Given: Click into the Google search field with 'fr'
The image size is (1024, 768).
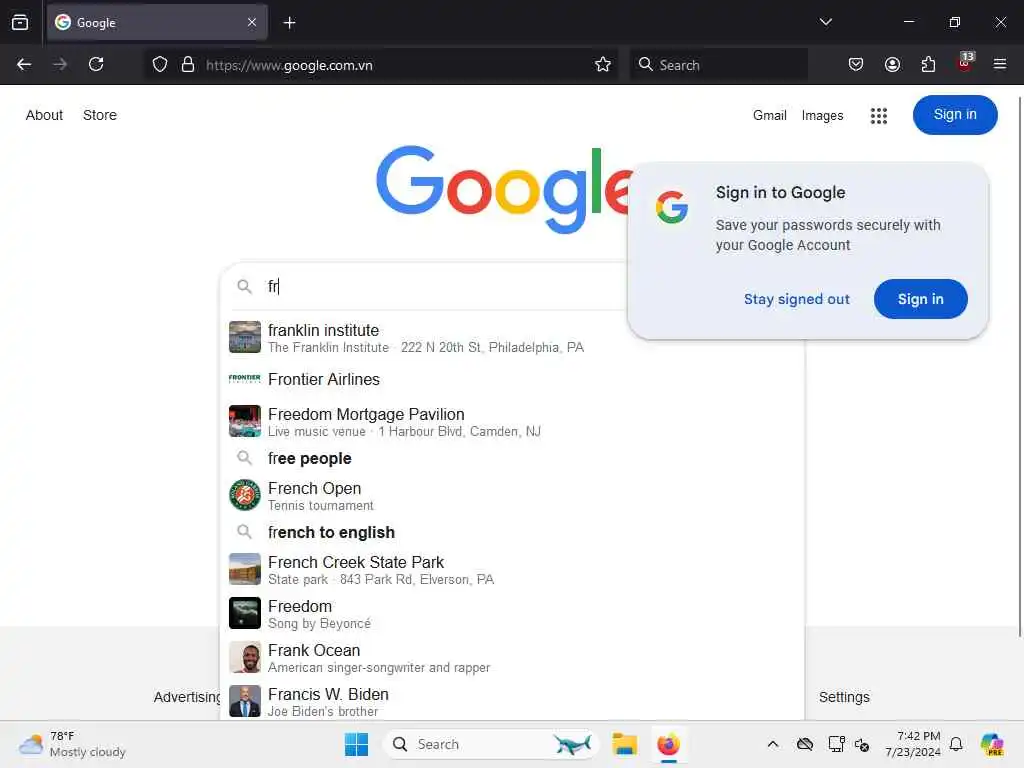Looking at the screenshot, I should [x=444, y=286].
